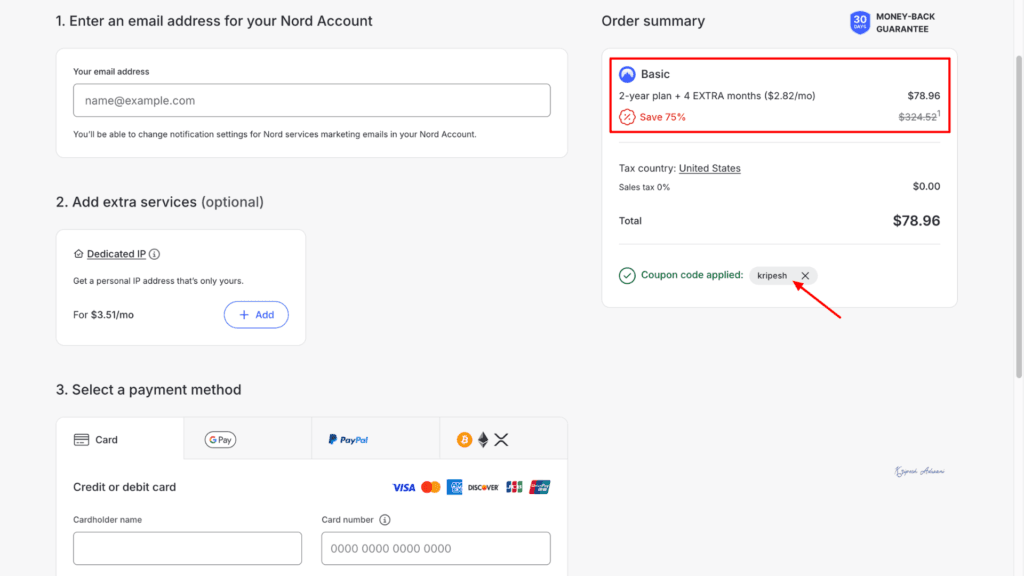Click the crossed-out price $324.52
Screen dimensions: 1024x576
[918, 117]
